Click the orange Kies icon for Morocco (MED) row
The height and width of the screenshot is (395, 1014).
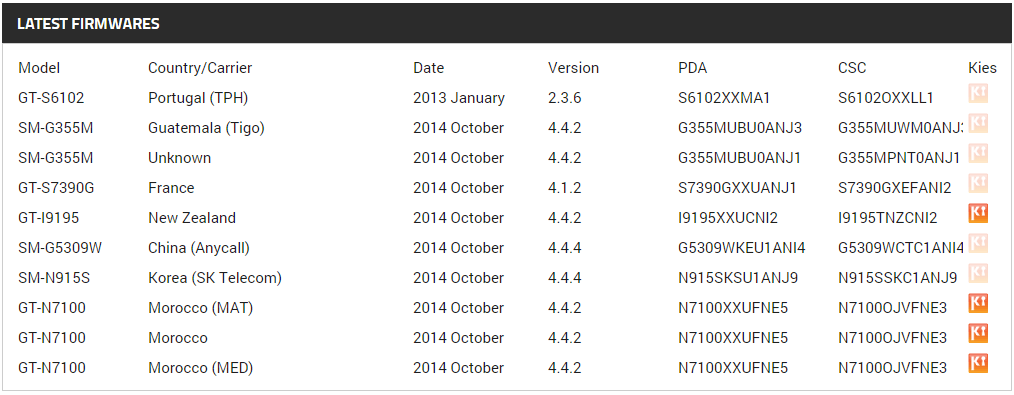pos(978,364)
